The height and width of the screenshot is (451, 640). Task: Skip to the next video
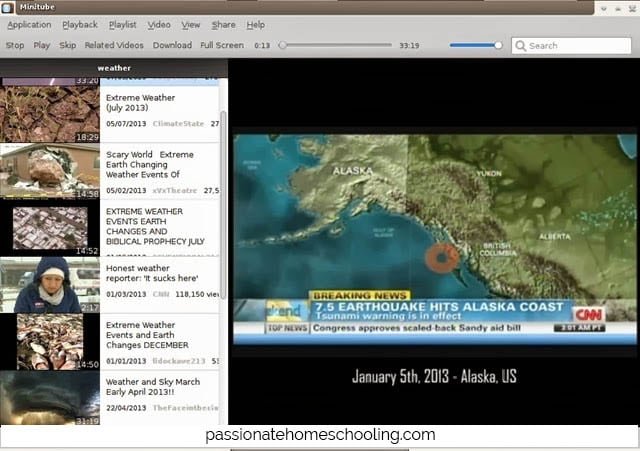[68, 45]
